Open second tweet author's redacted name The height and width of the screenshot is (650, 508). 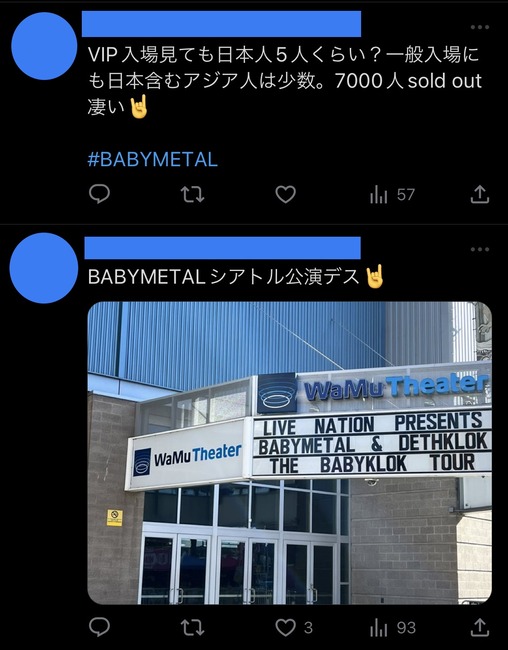[222, 248]
